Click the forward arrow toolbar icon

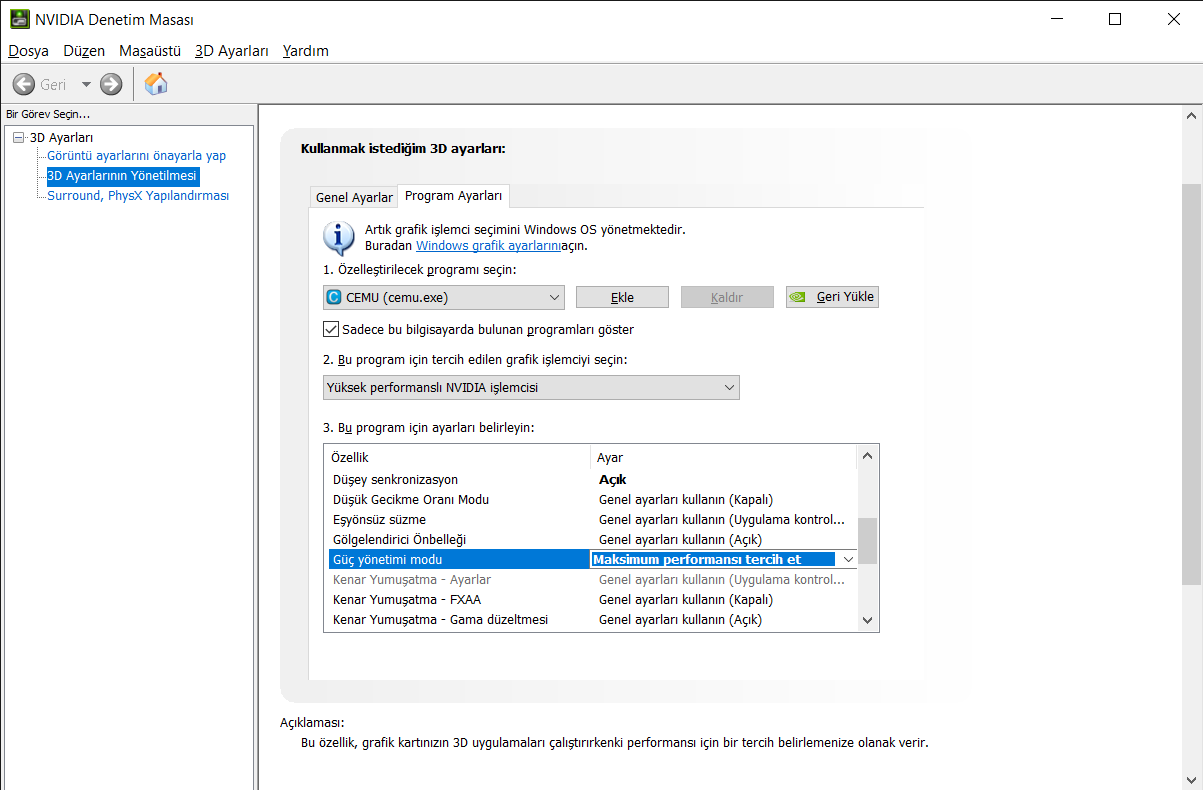(x=111, y=84)
